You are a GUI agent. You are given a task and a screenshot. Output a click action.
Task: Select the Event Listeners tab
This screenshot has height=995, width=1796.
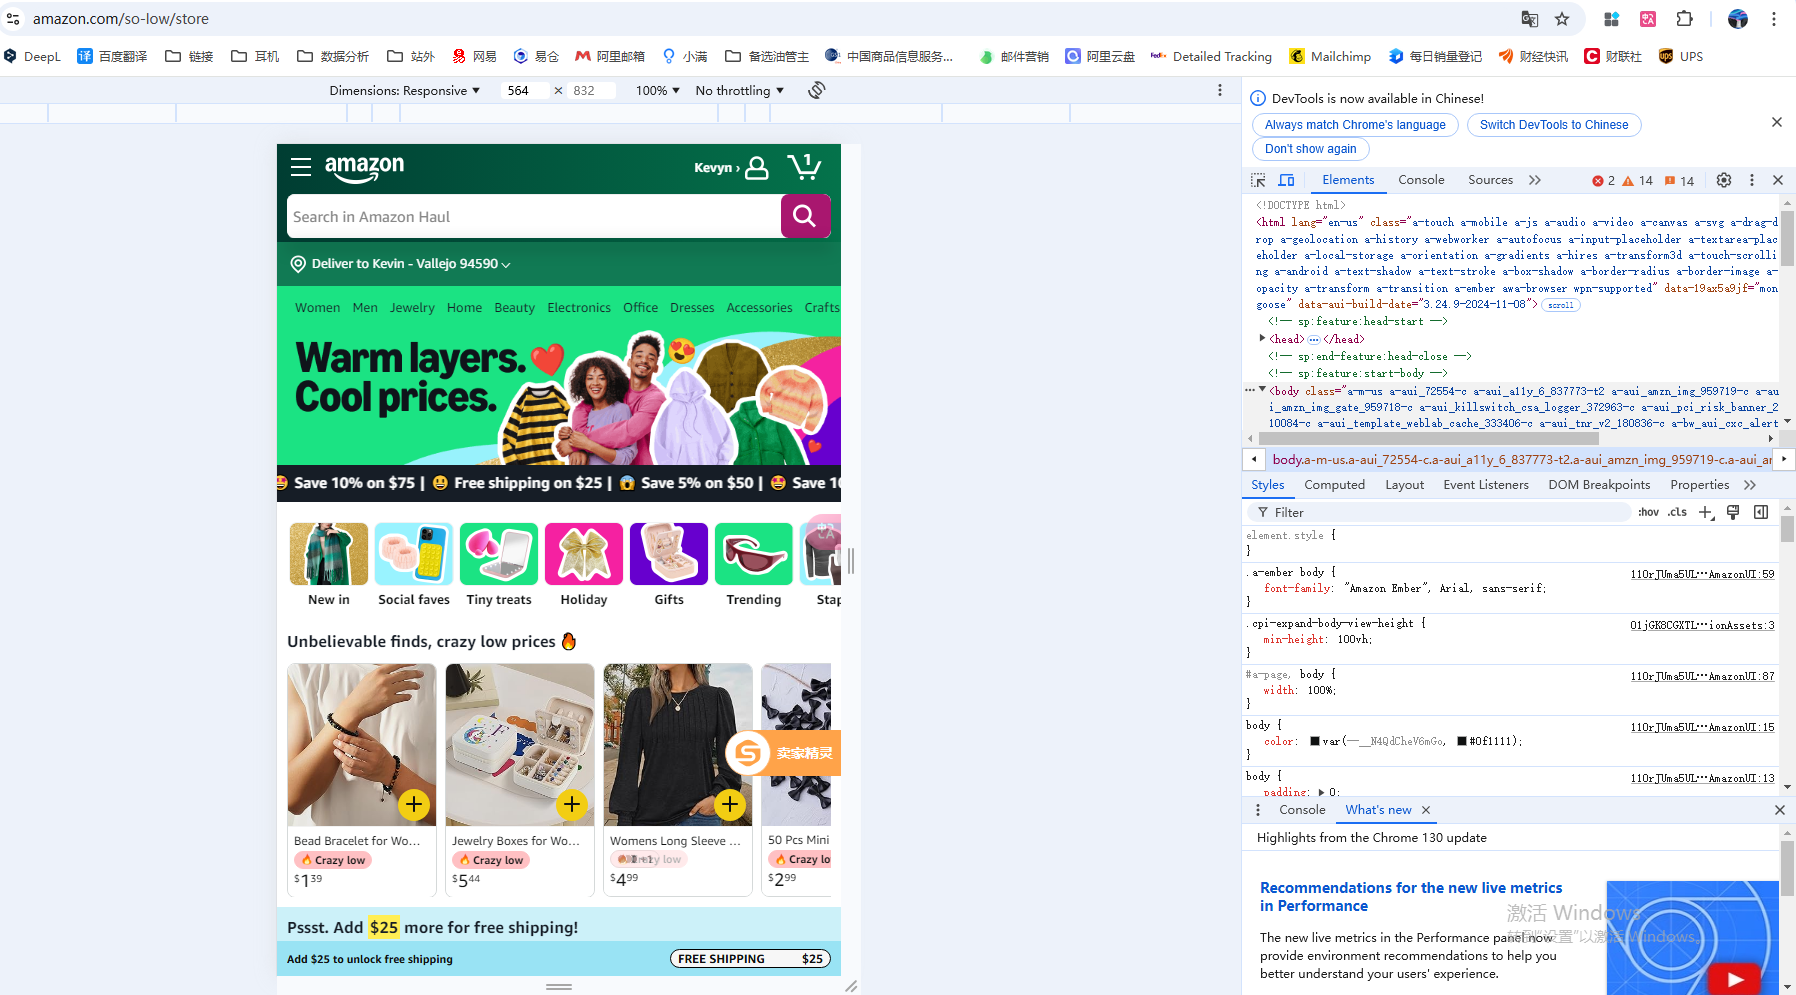pos(1486,485)
